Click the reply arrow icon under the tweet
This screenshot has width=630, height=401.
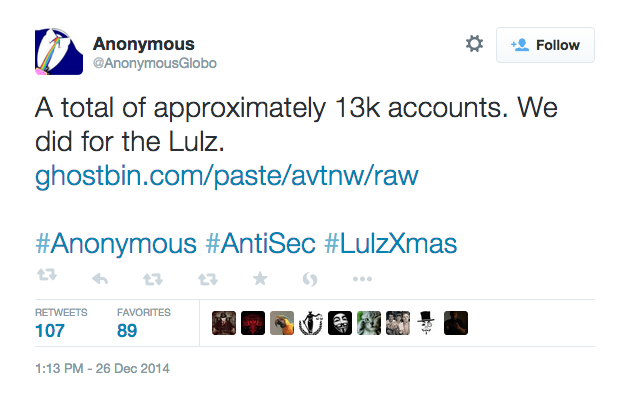tap(100, 278)
